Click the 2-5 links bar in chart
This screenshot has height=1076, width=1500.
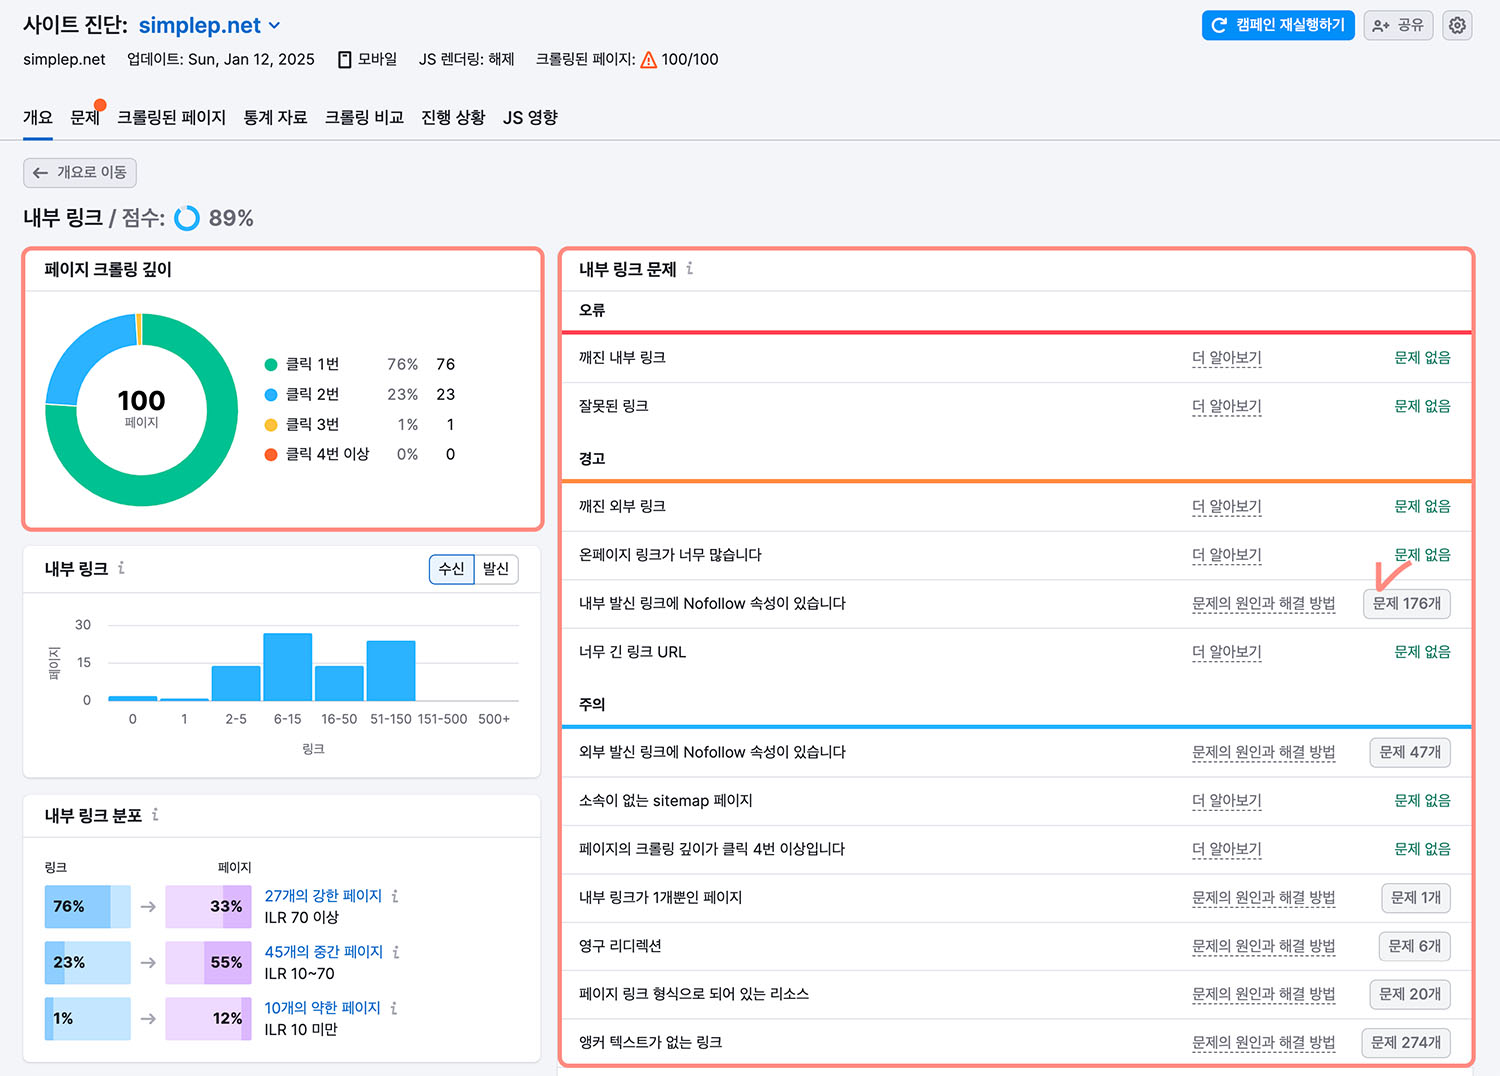click(x=236, y=683)
